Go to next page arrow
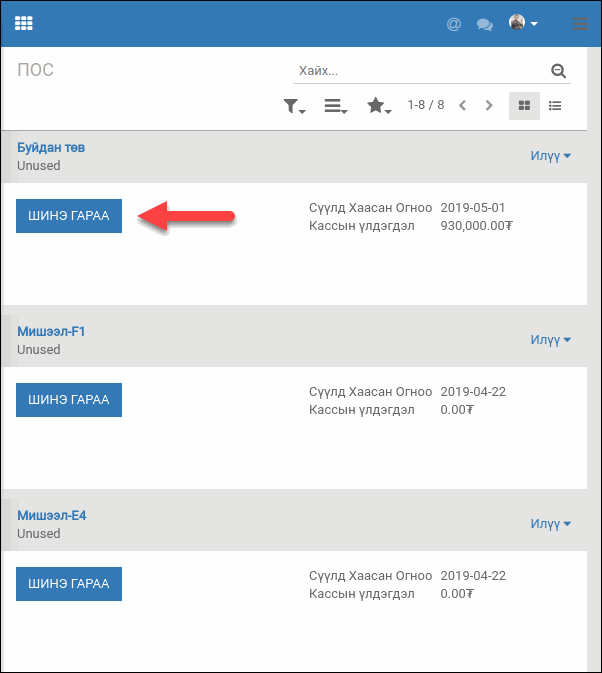602x673 pixels. (x=489, y=105)
